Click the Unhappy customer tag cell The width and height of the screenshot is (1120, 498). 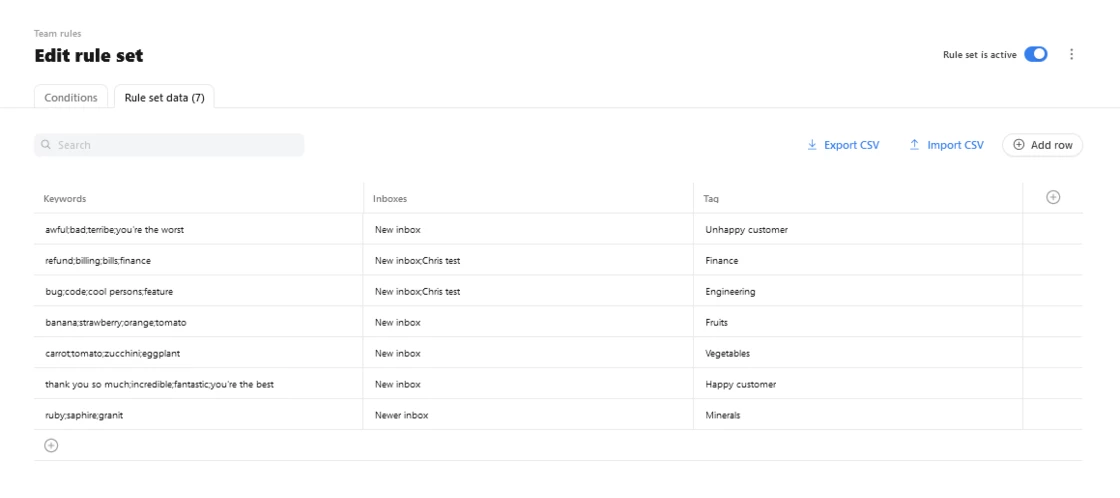(x=858, y=230)
